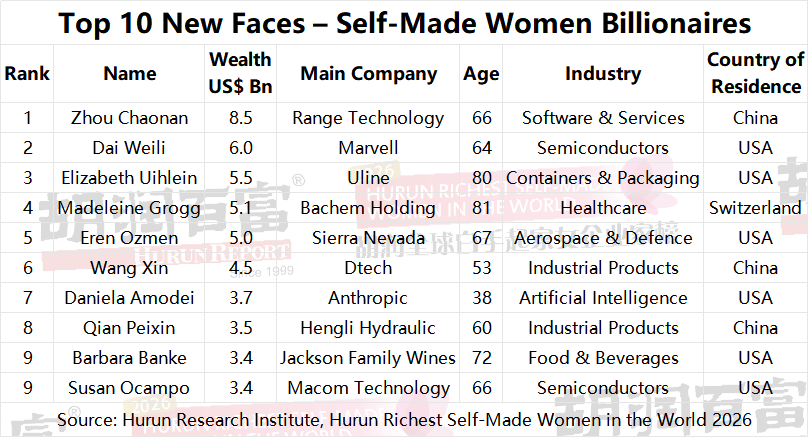Click the Wealth US$ Bn column header
This screenshot has width=808, height=437.
[240, 73]
